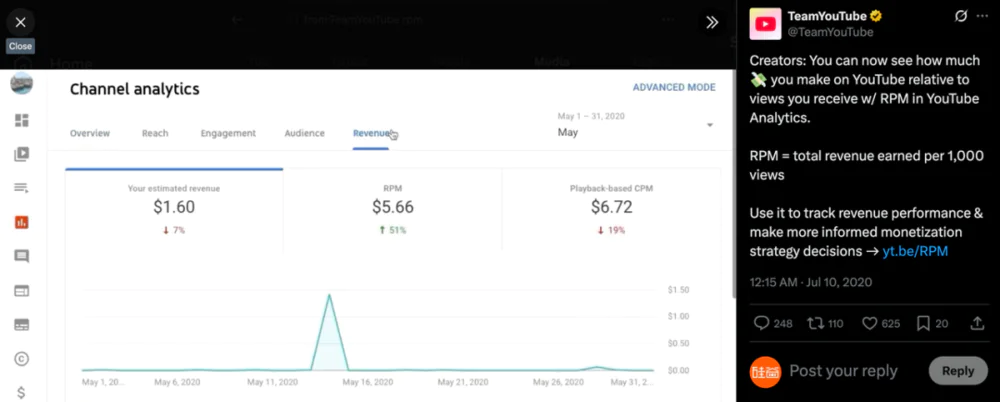Close the media viewer with X
The height and width of the screenshot is (402, 1000).
[x=20, y=21]
